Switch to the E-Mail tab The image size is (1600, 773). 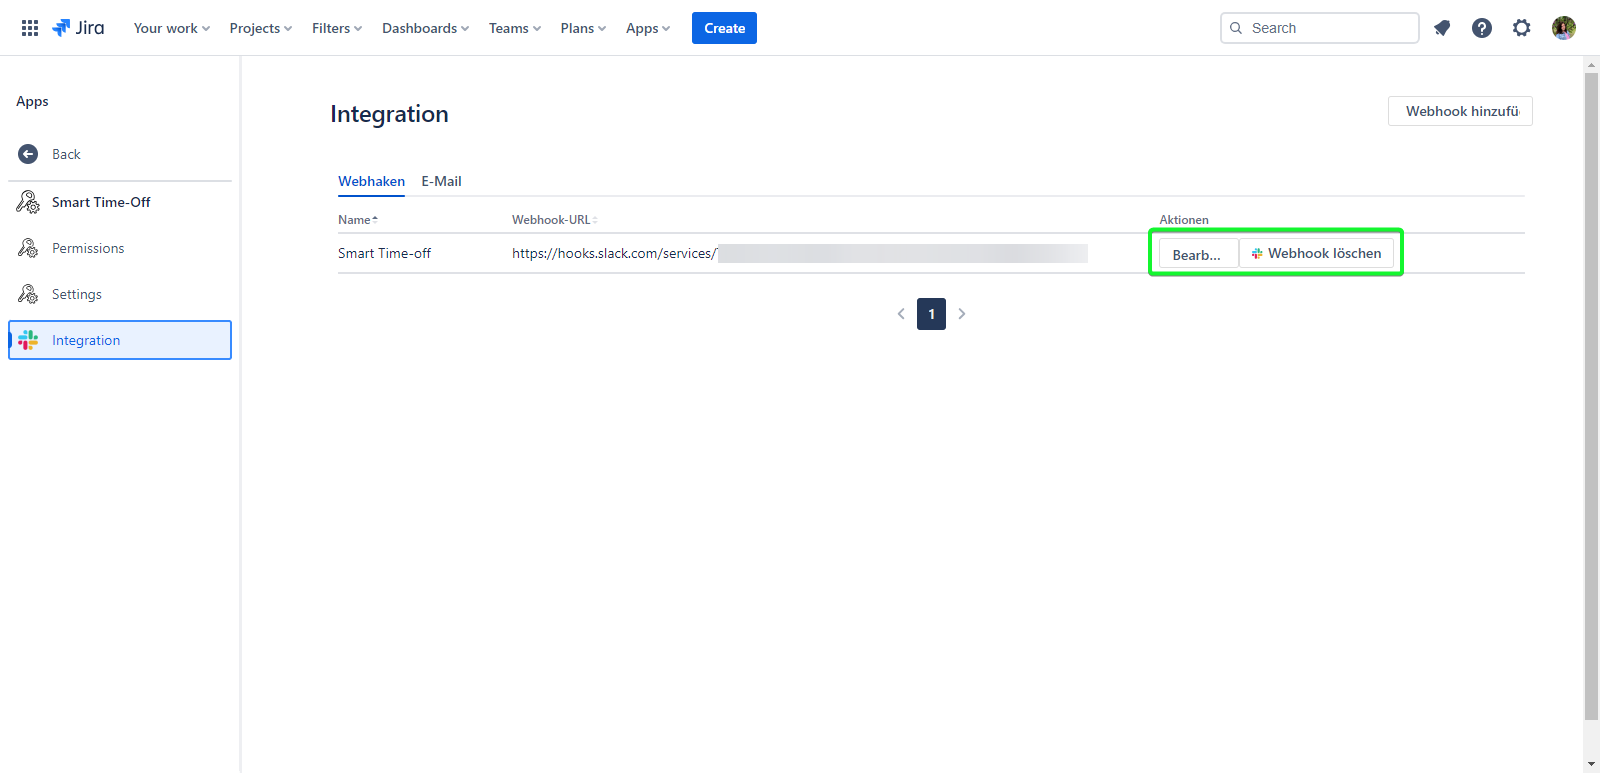point(441,181)
